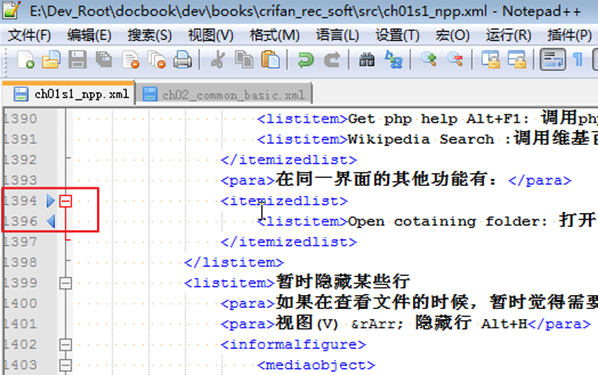This screenshot has width=598, height=375.
Task: Click the text 在同一界面的其他功能有
Action: [381, 179]
